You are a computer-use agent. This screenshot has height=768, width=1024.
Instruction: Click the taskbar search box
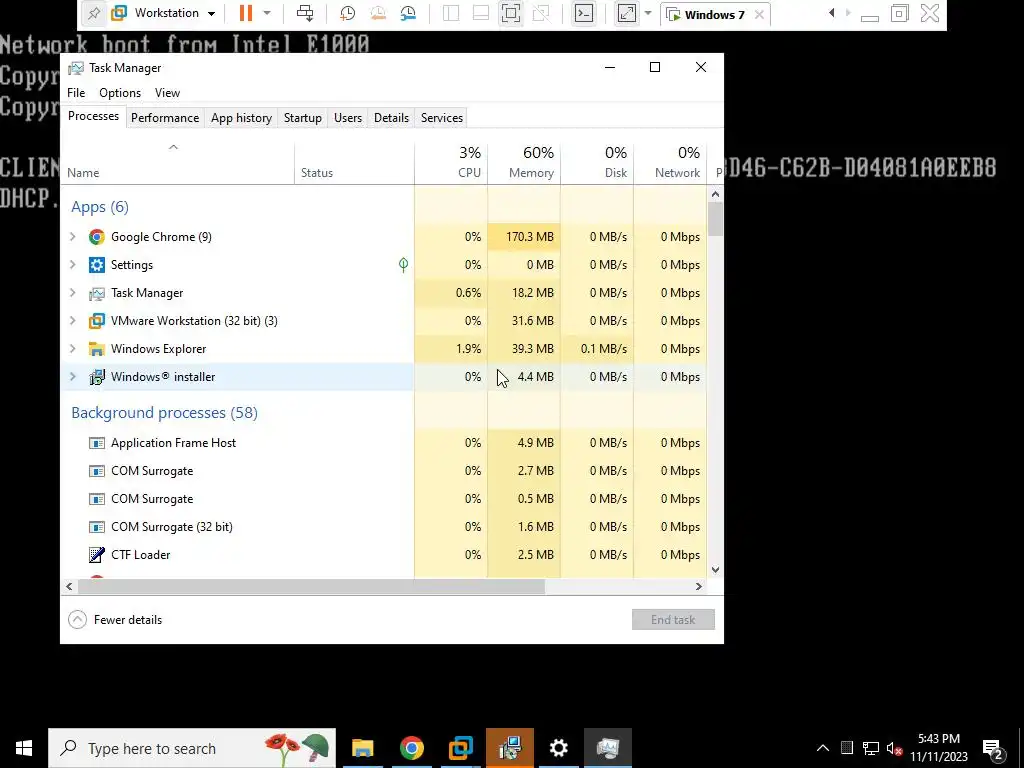(192, 748)
